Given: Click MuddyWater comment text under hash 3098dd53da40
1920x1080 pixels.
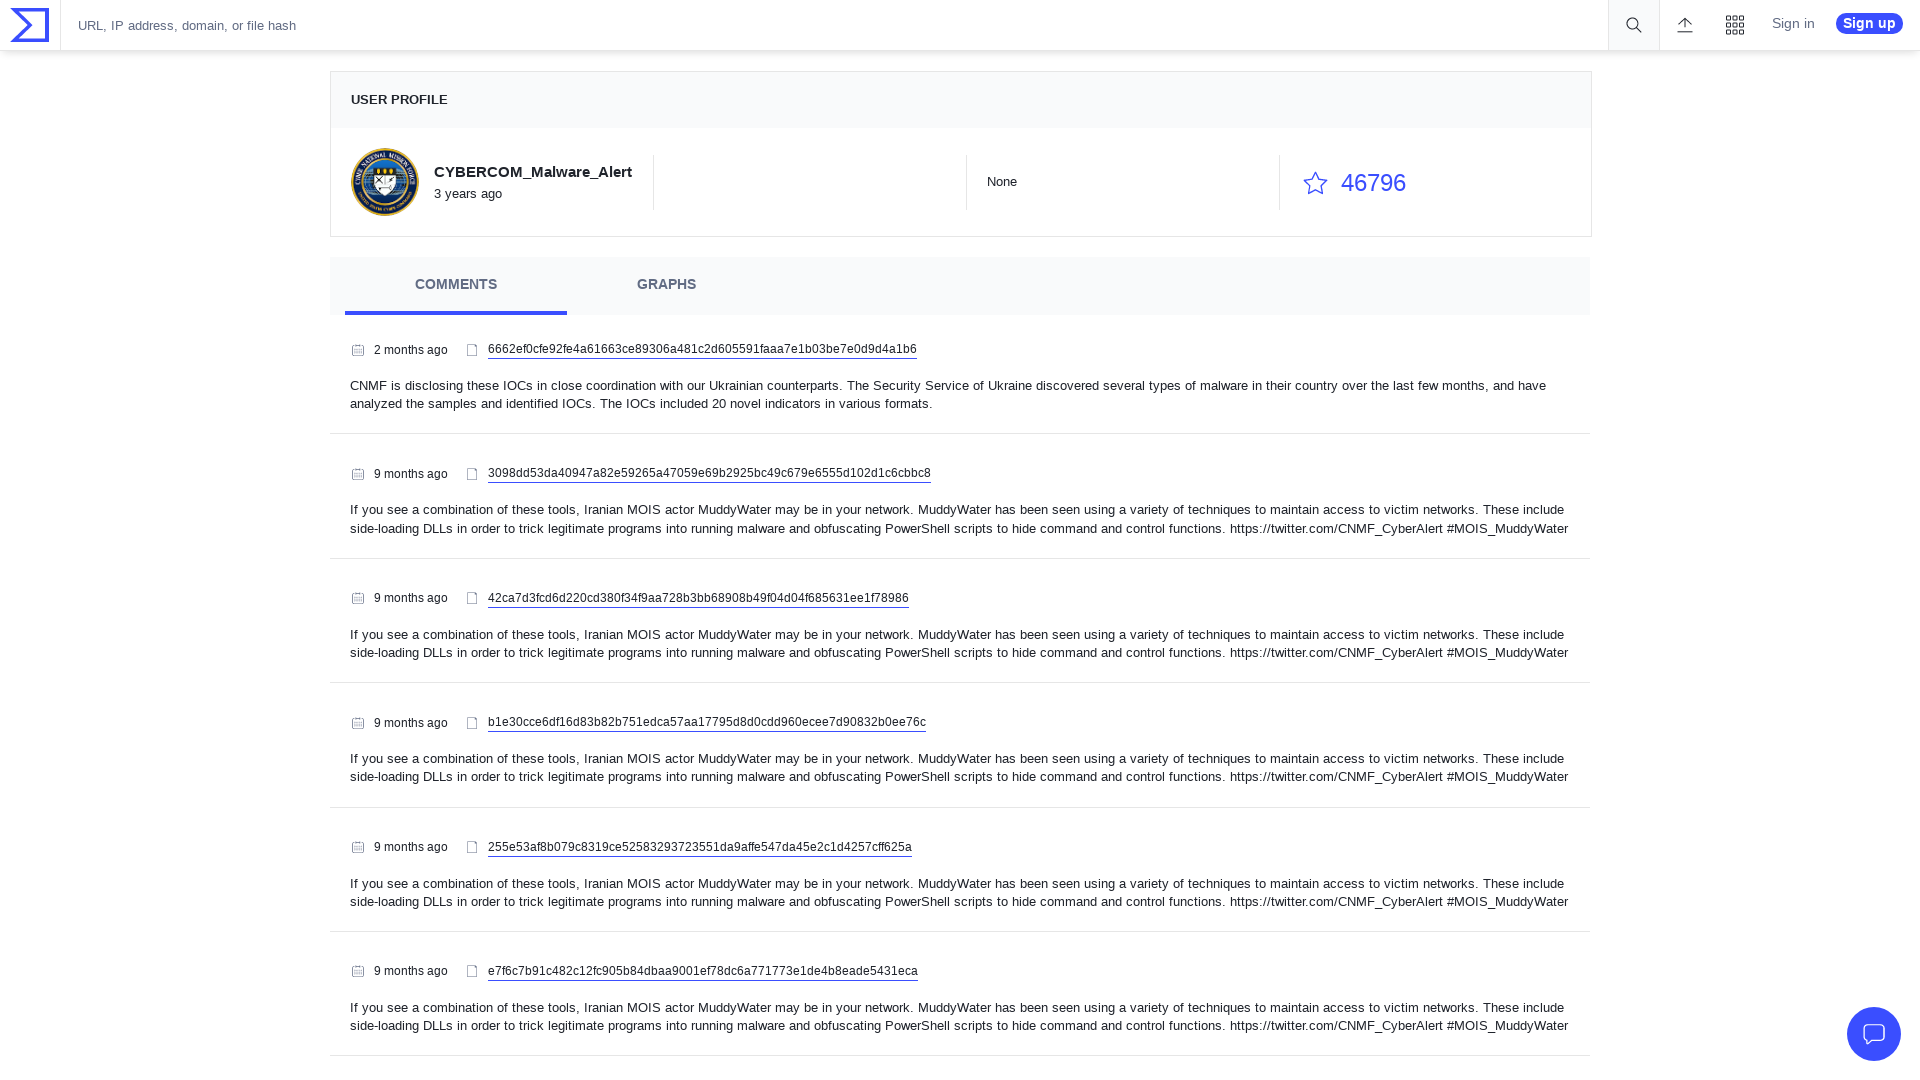Looking at the screenshot, I should tap(959, 519).
